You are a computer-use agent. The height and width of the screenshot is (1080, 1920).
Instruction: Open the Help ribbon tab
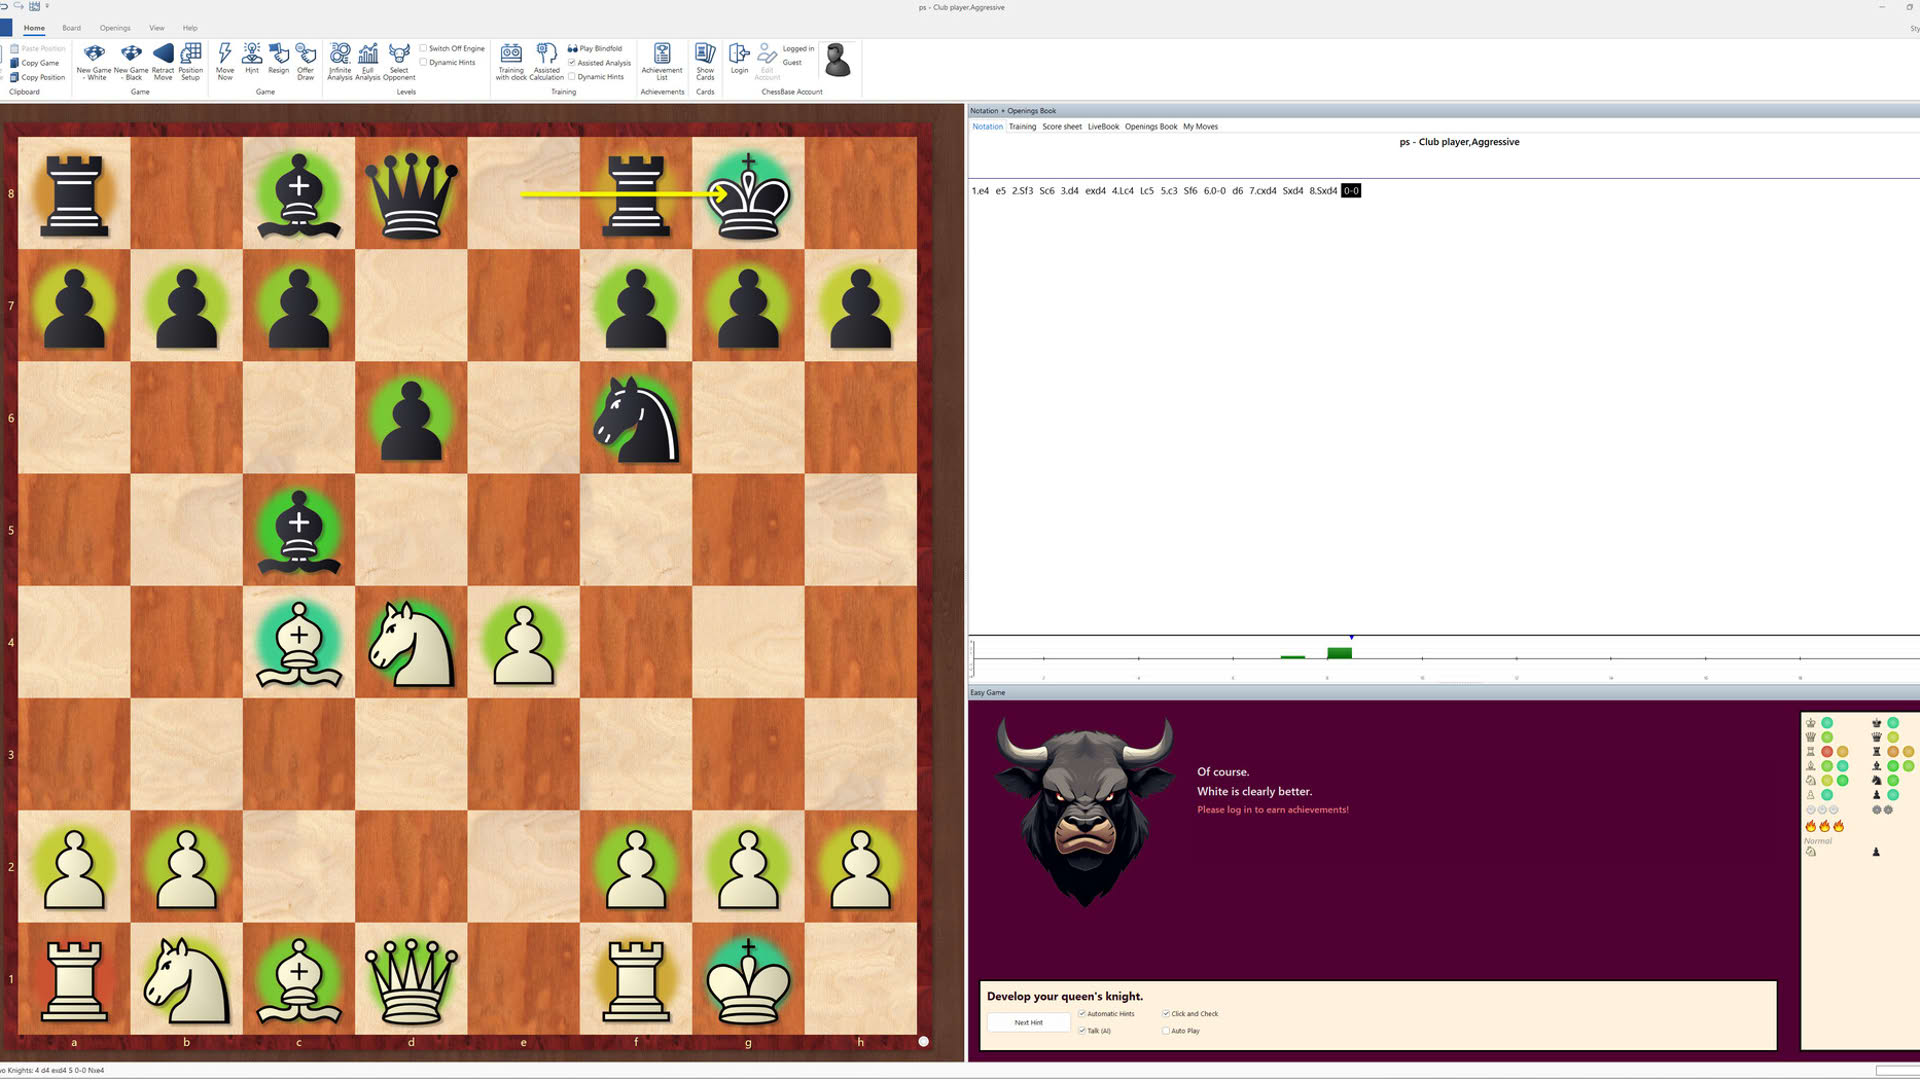[190, 28]
